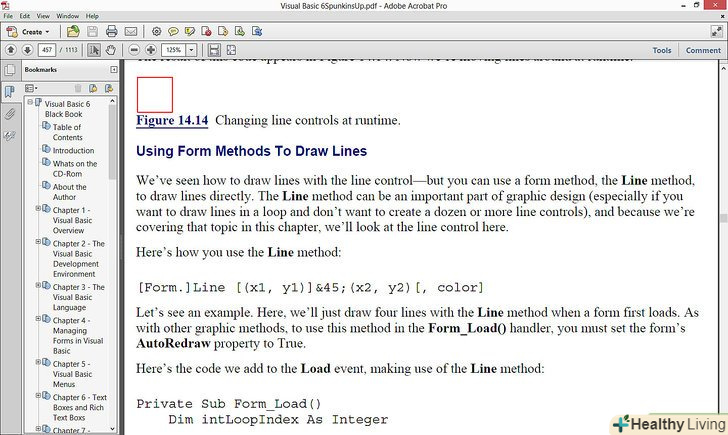Image resolution: width=728 pixels, height=435 pixels.
Task: Zoom out with the minus button
Action: [134, 50]
